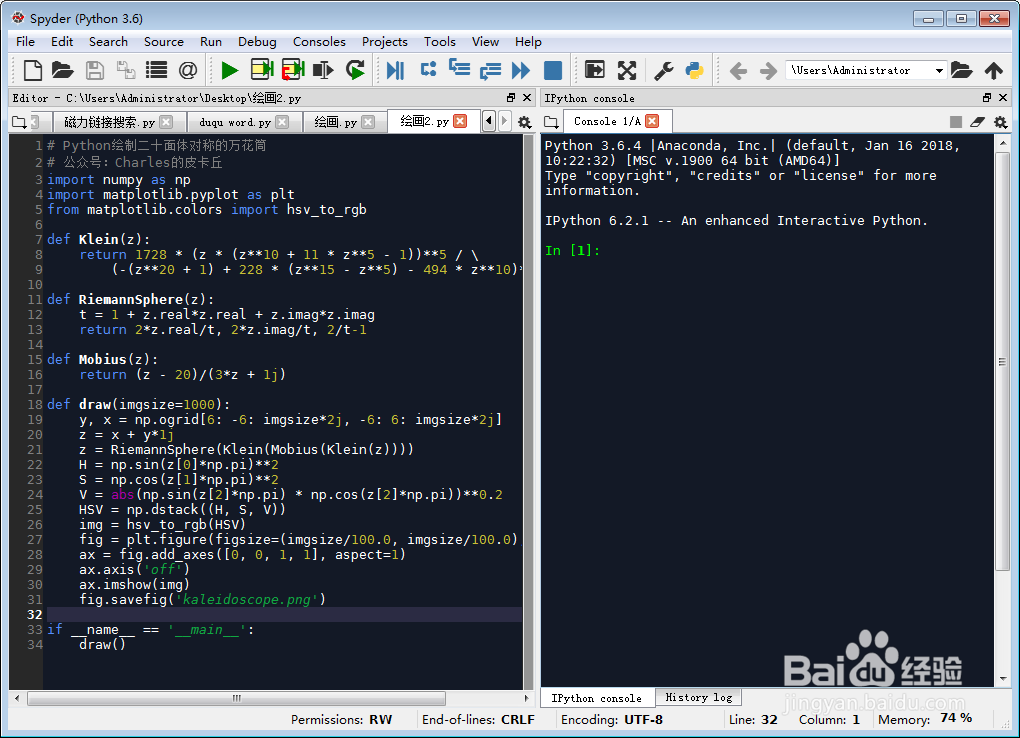The width and height of the screenshot is (1020, 738).
Task: Stop debugging with blue square icon
Action: point(552,70)
